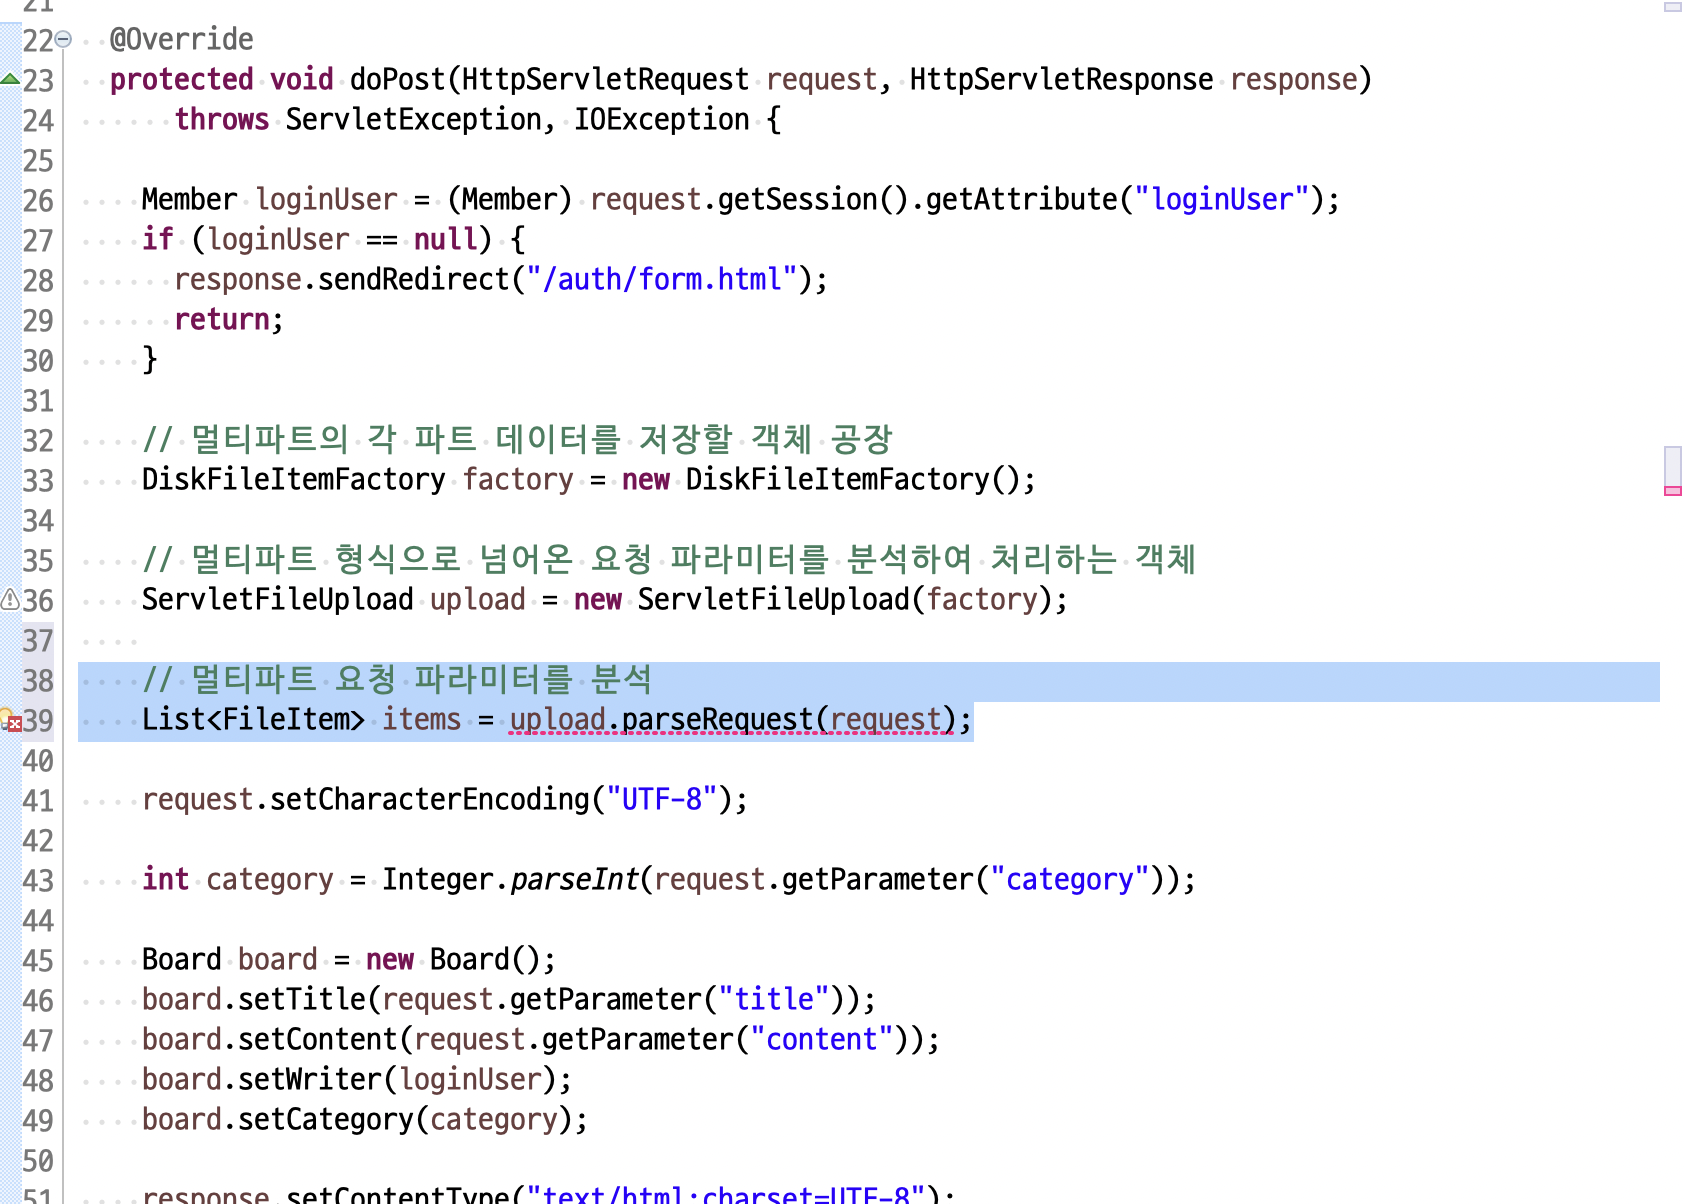This screenshot has width=1684, height=1204.
Task: Click ServletException in the throws clause
Action: (x=413, y=119)
